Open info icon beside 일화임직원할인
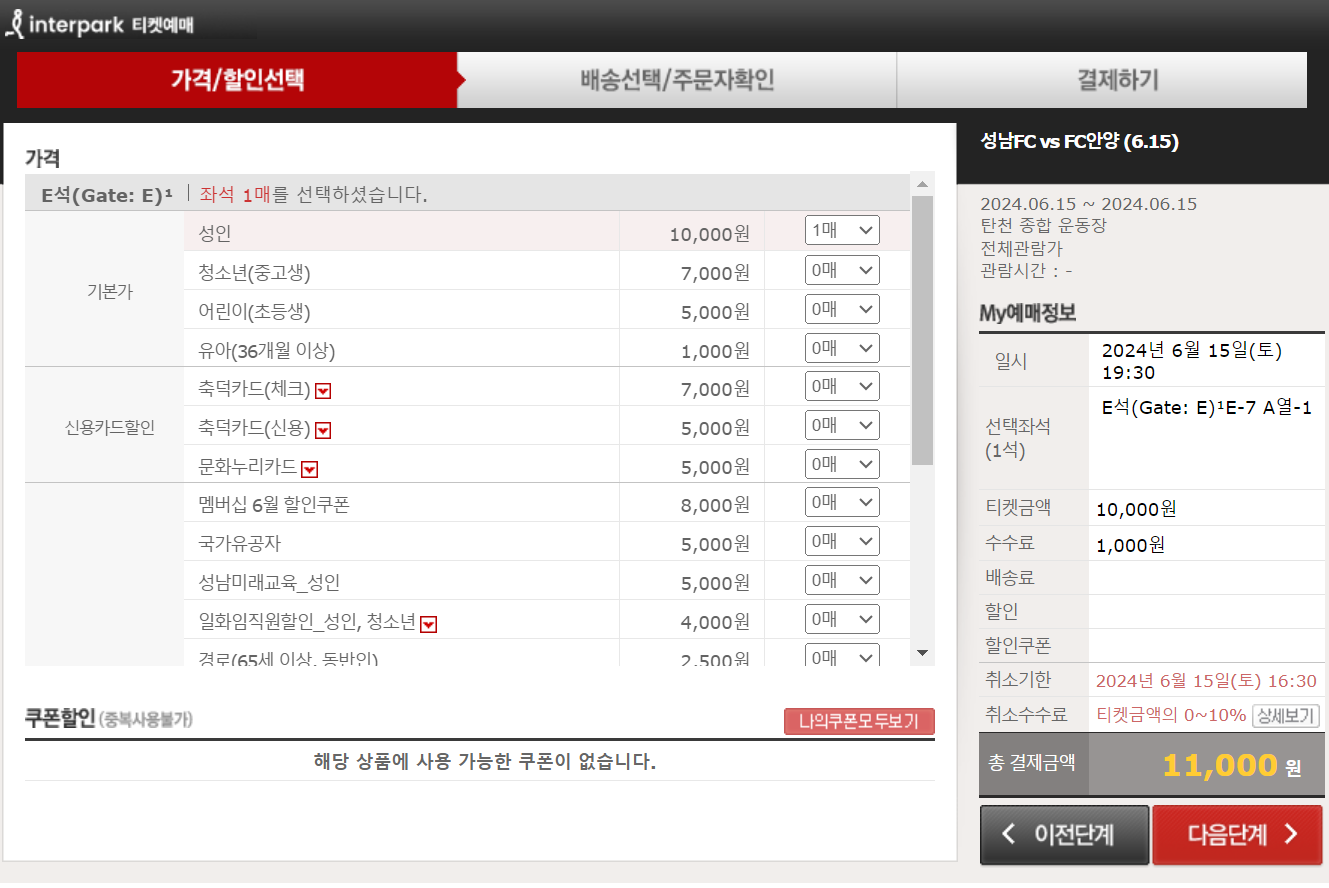Image resolution: width=1329 pixels, height=888 pixels. click(428, 624)
